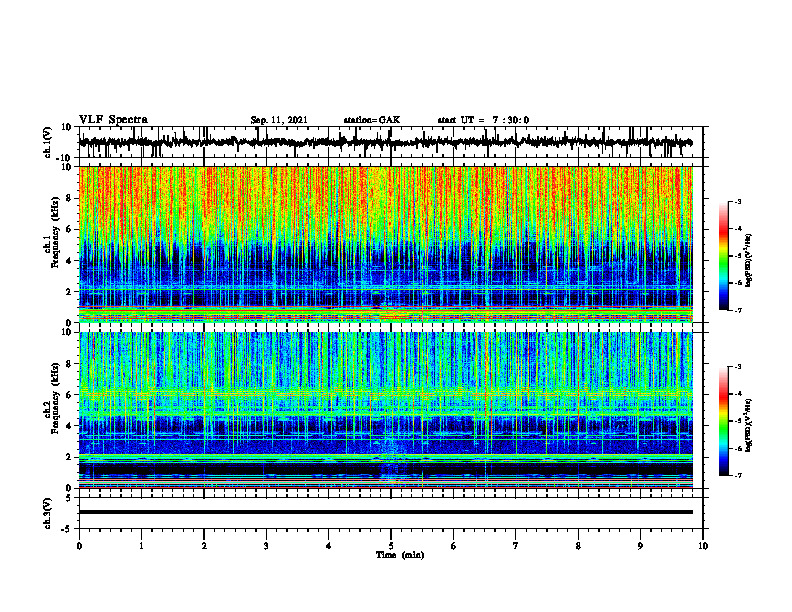Viewport: 792px width, 612px height.
Task: Click the "VLF Spectra" plot title
Action: coord(113,120)
